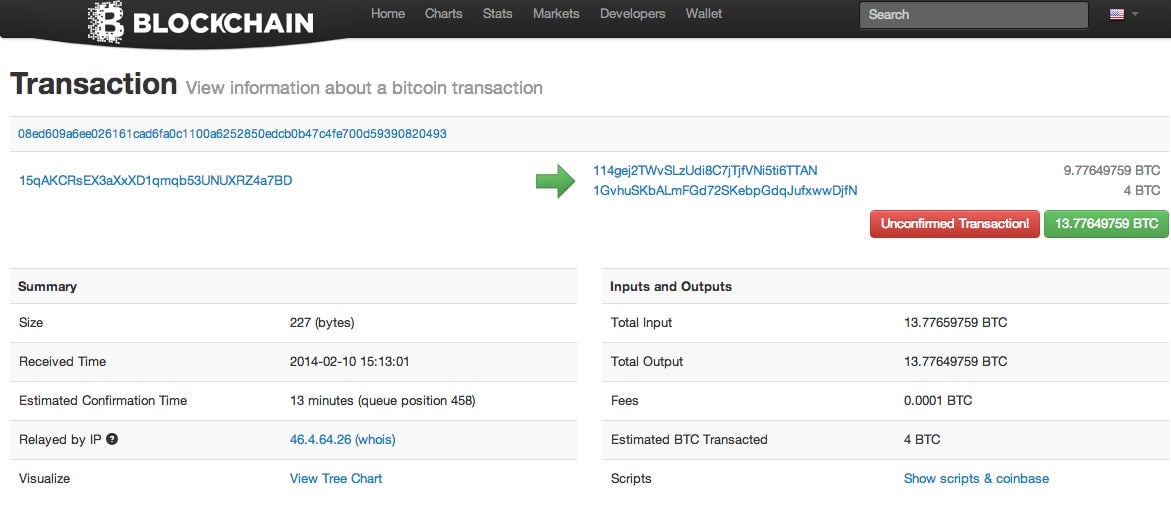Open the Charts menu item
This screenshot has width=1171, height=508.
click(x=444, y=13)
